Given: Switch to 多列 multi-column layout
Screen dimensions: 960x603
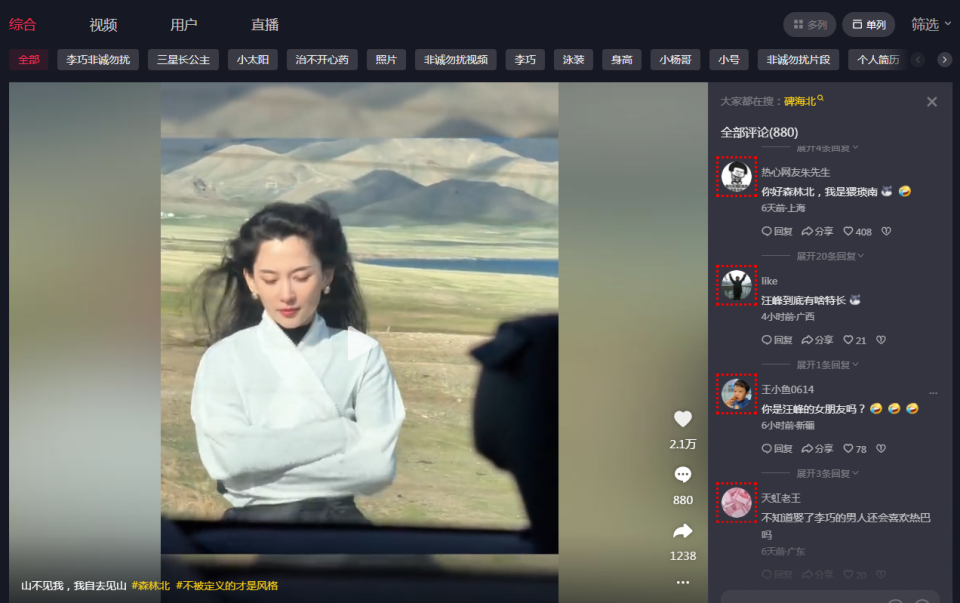Looking at the screenshot, I should point(810,24).
